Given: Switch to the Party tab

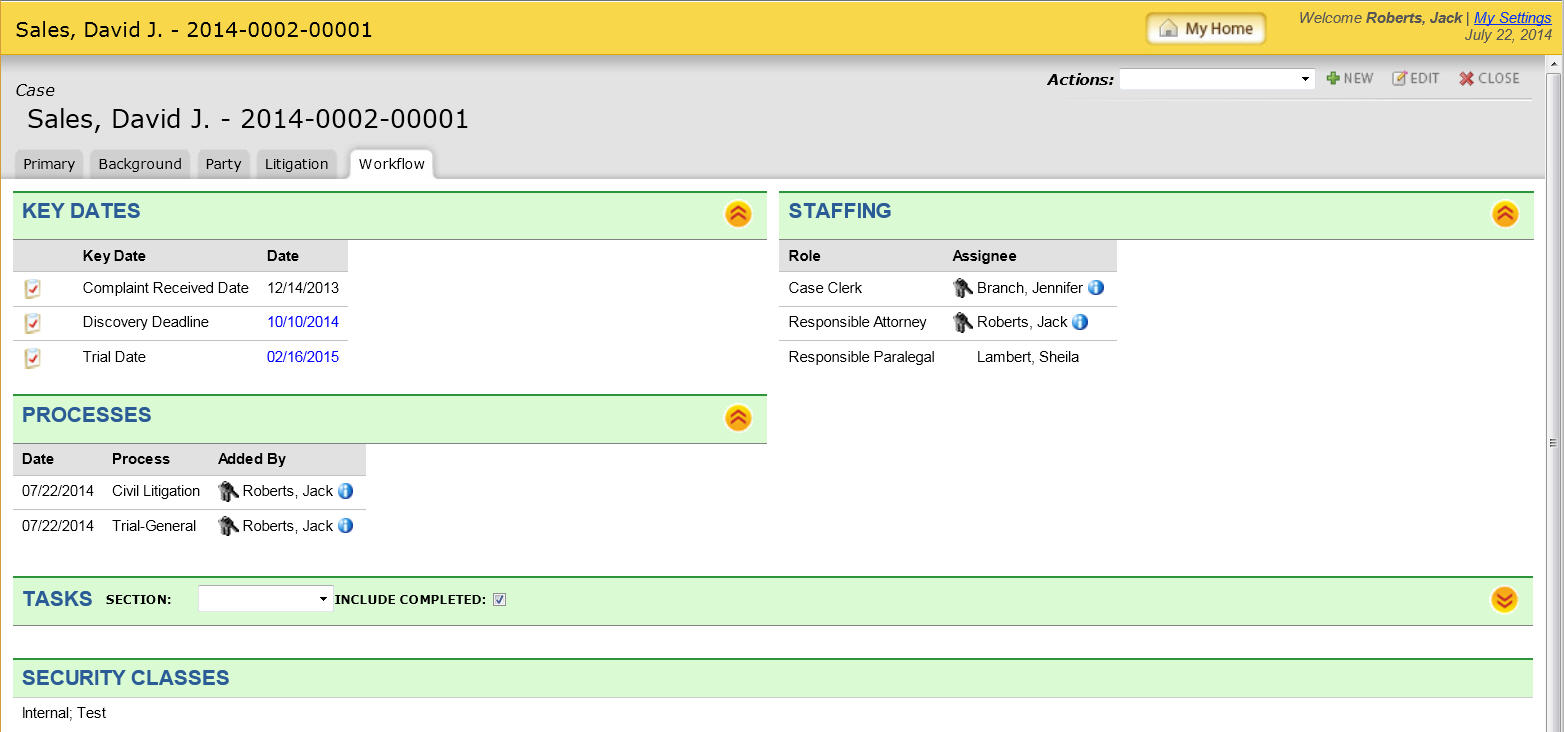Looking at the screenshot, I should [223, 164].
